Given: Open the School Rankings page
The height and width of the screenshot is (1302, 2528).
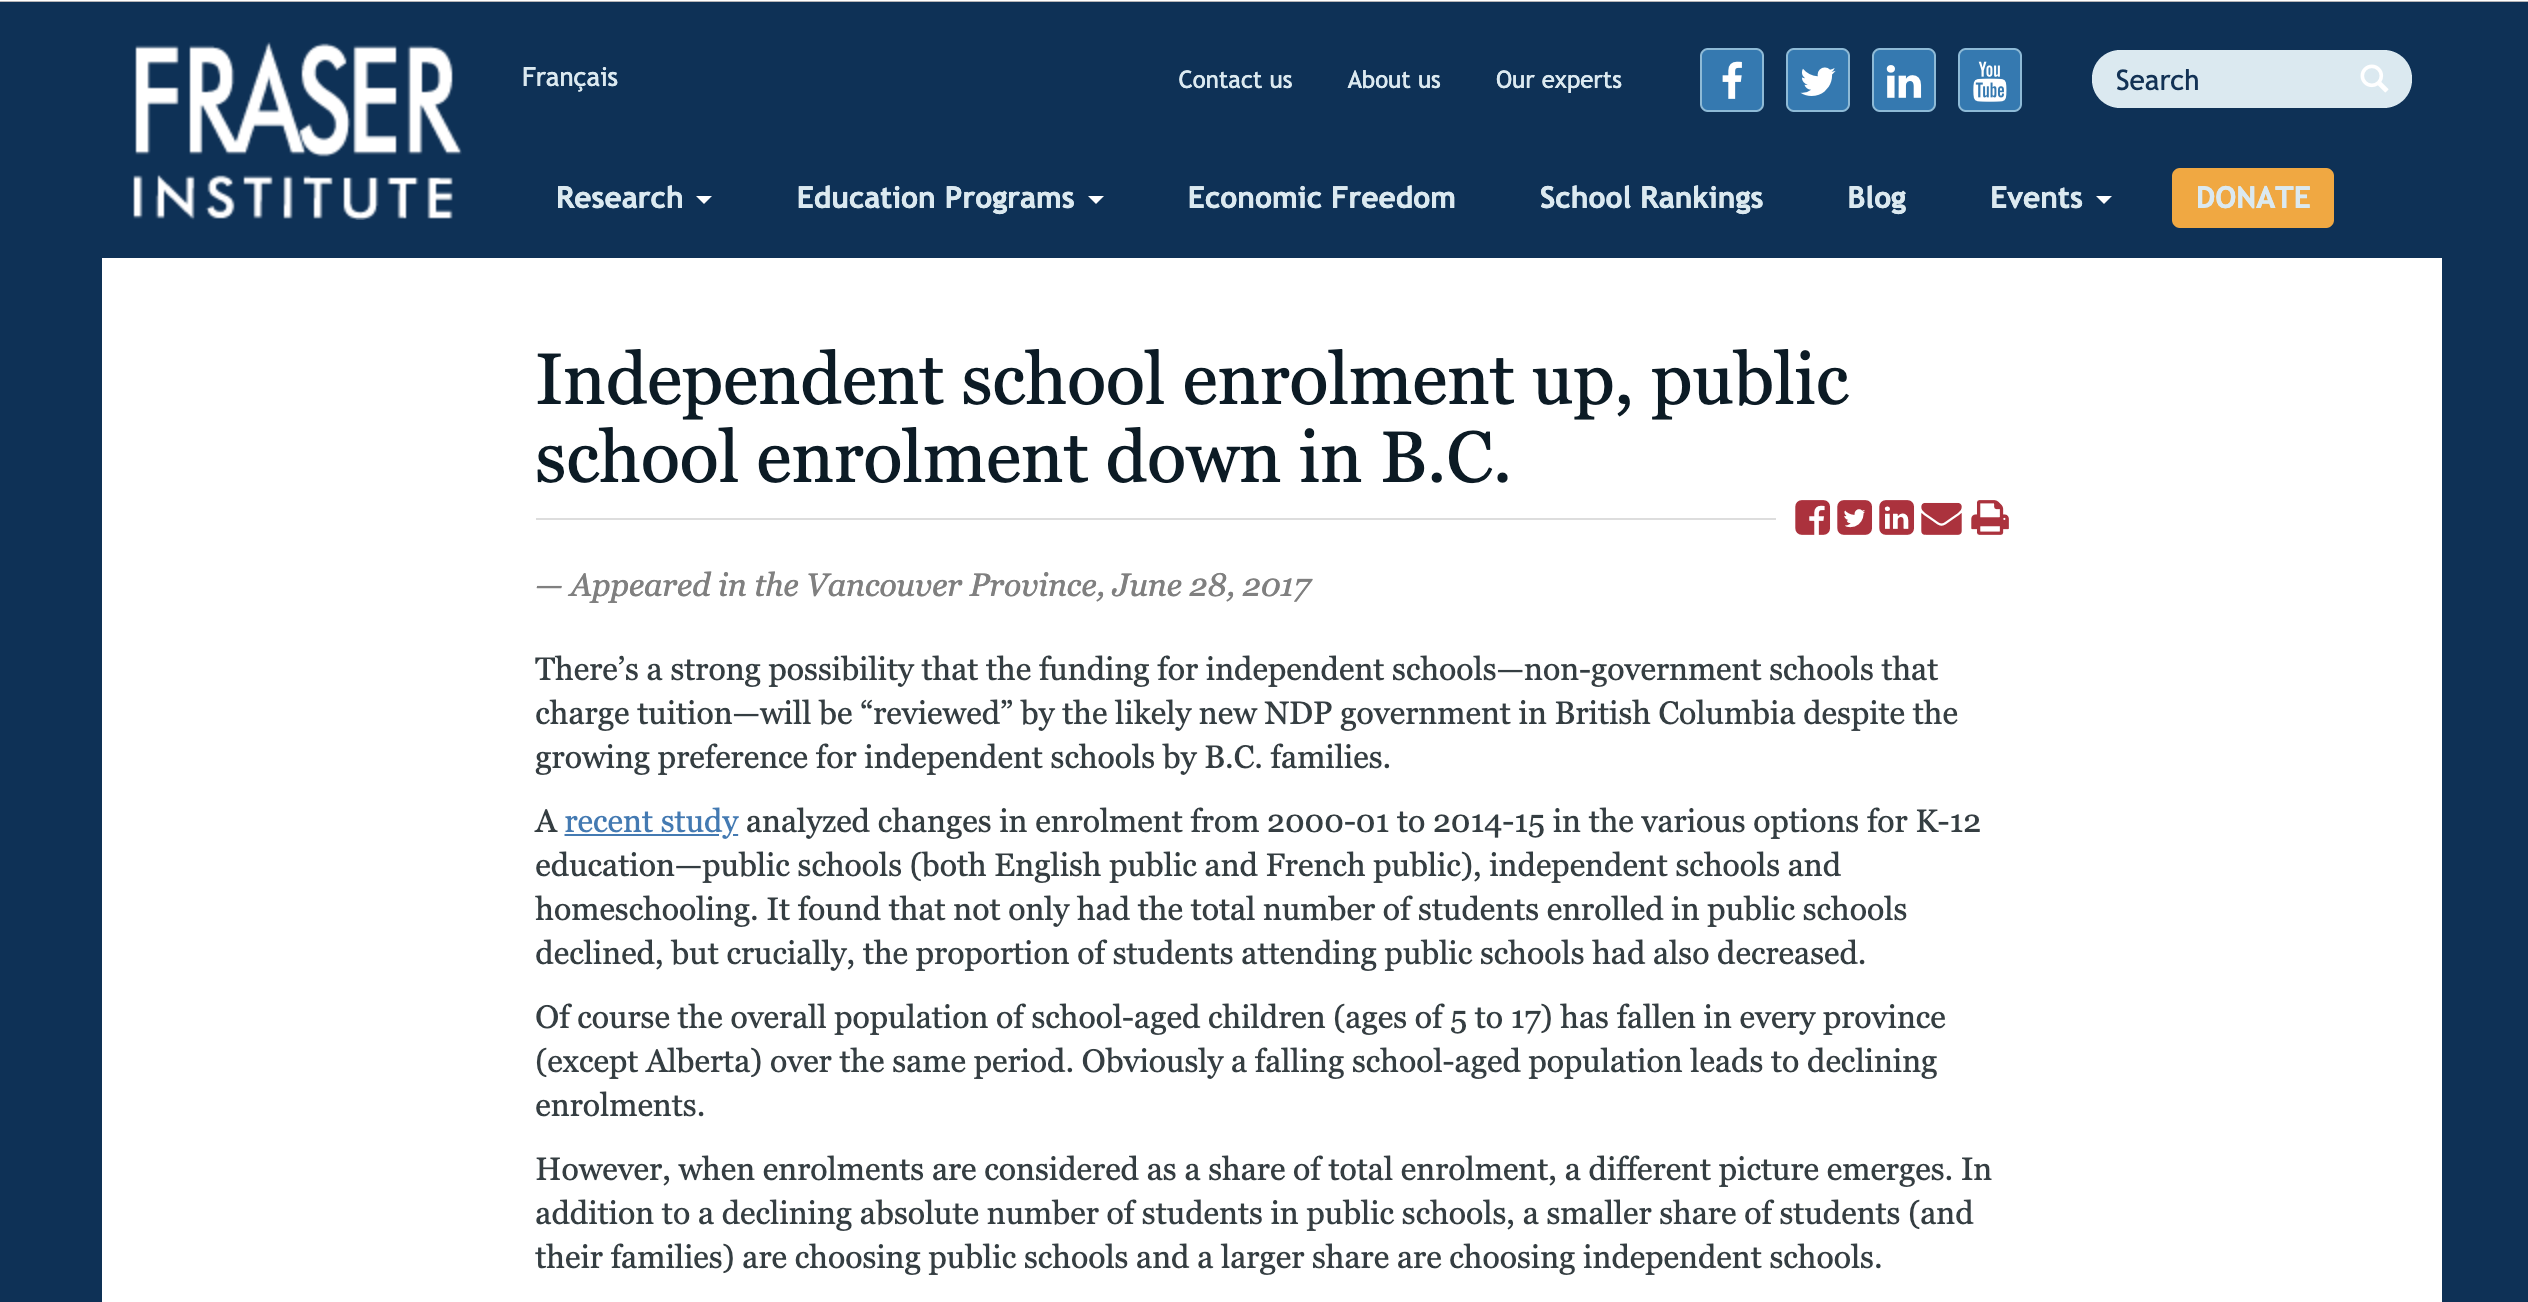Looking at the screenshot, I should 1651,198.
